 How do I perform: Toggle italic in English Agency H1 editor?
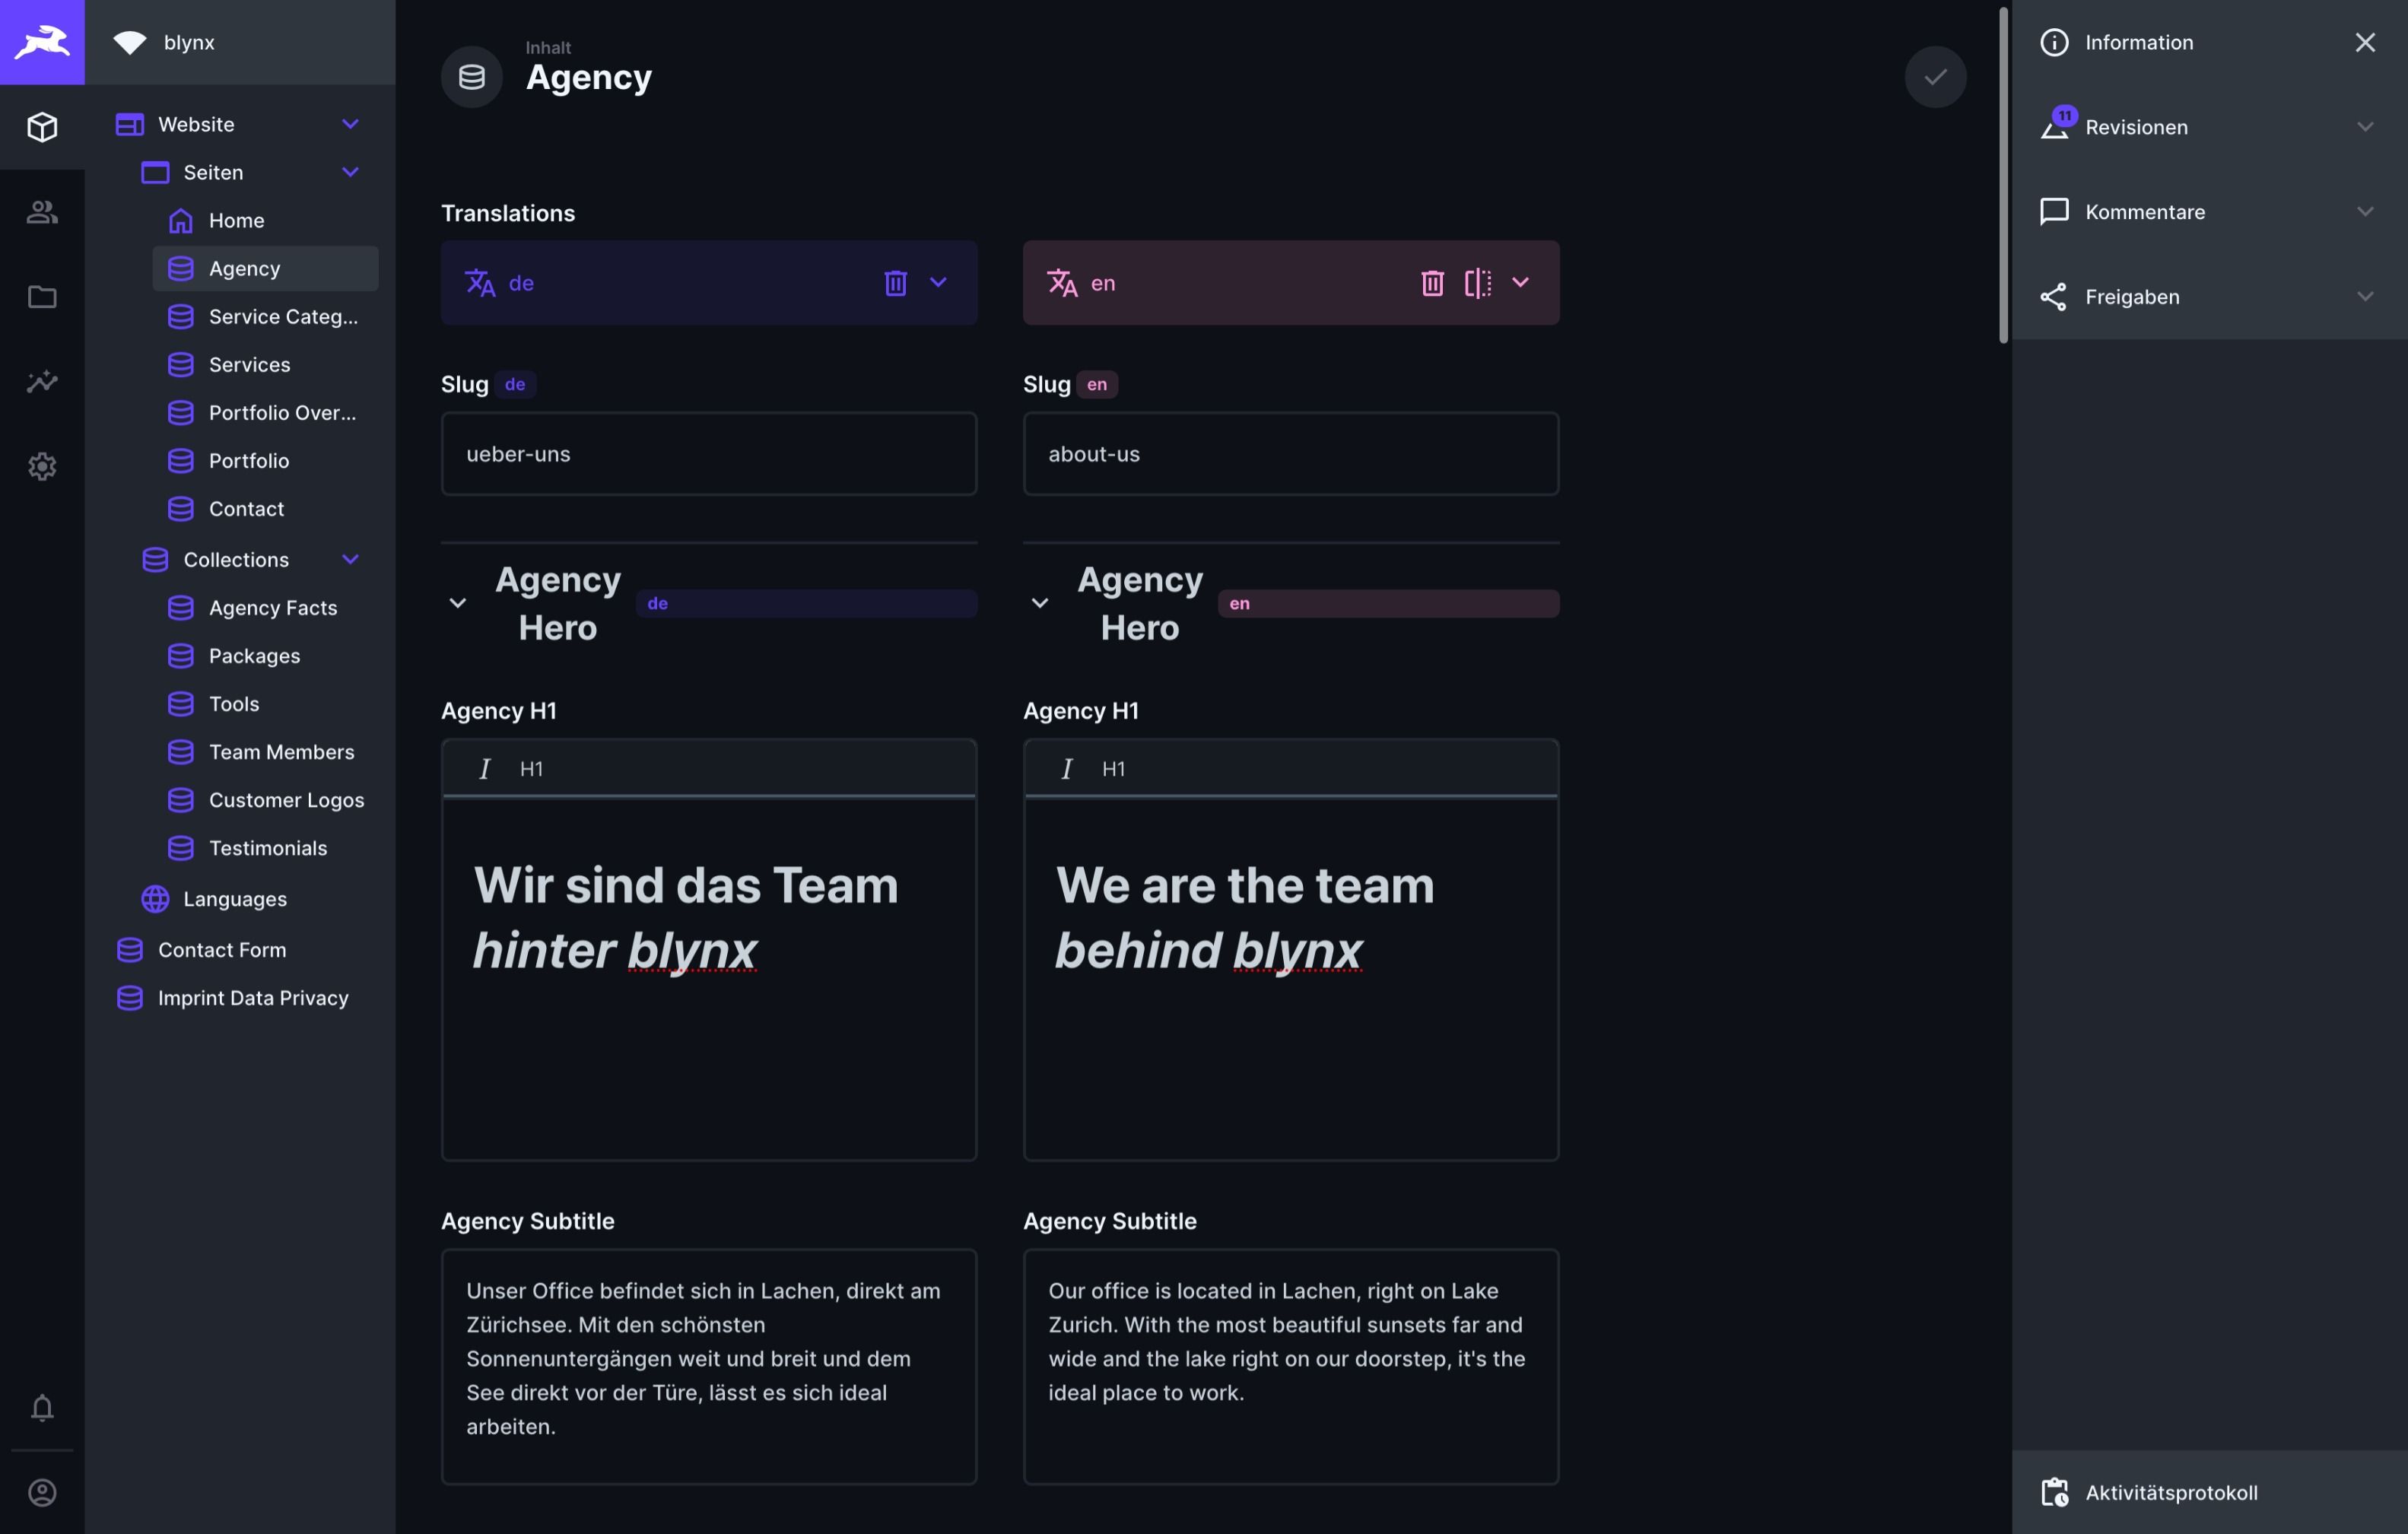coord(1067,769)
